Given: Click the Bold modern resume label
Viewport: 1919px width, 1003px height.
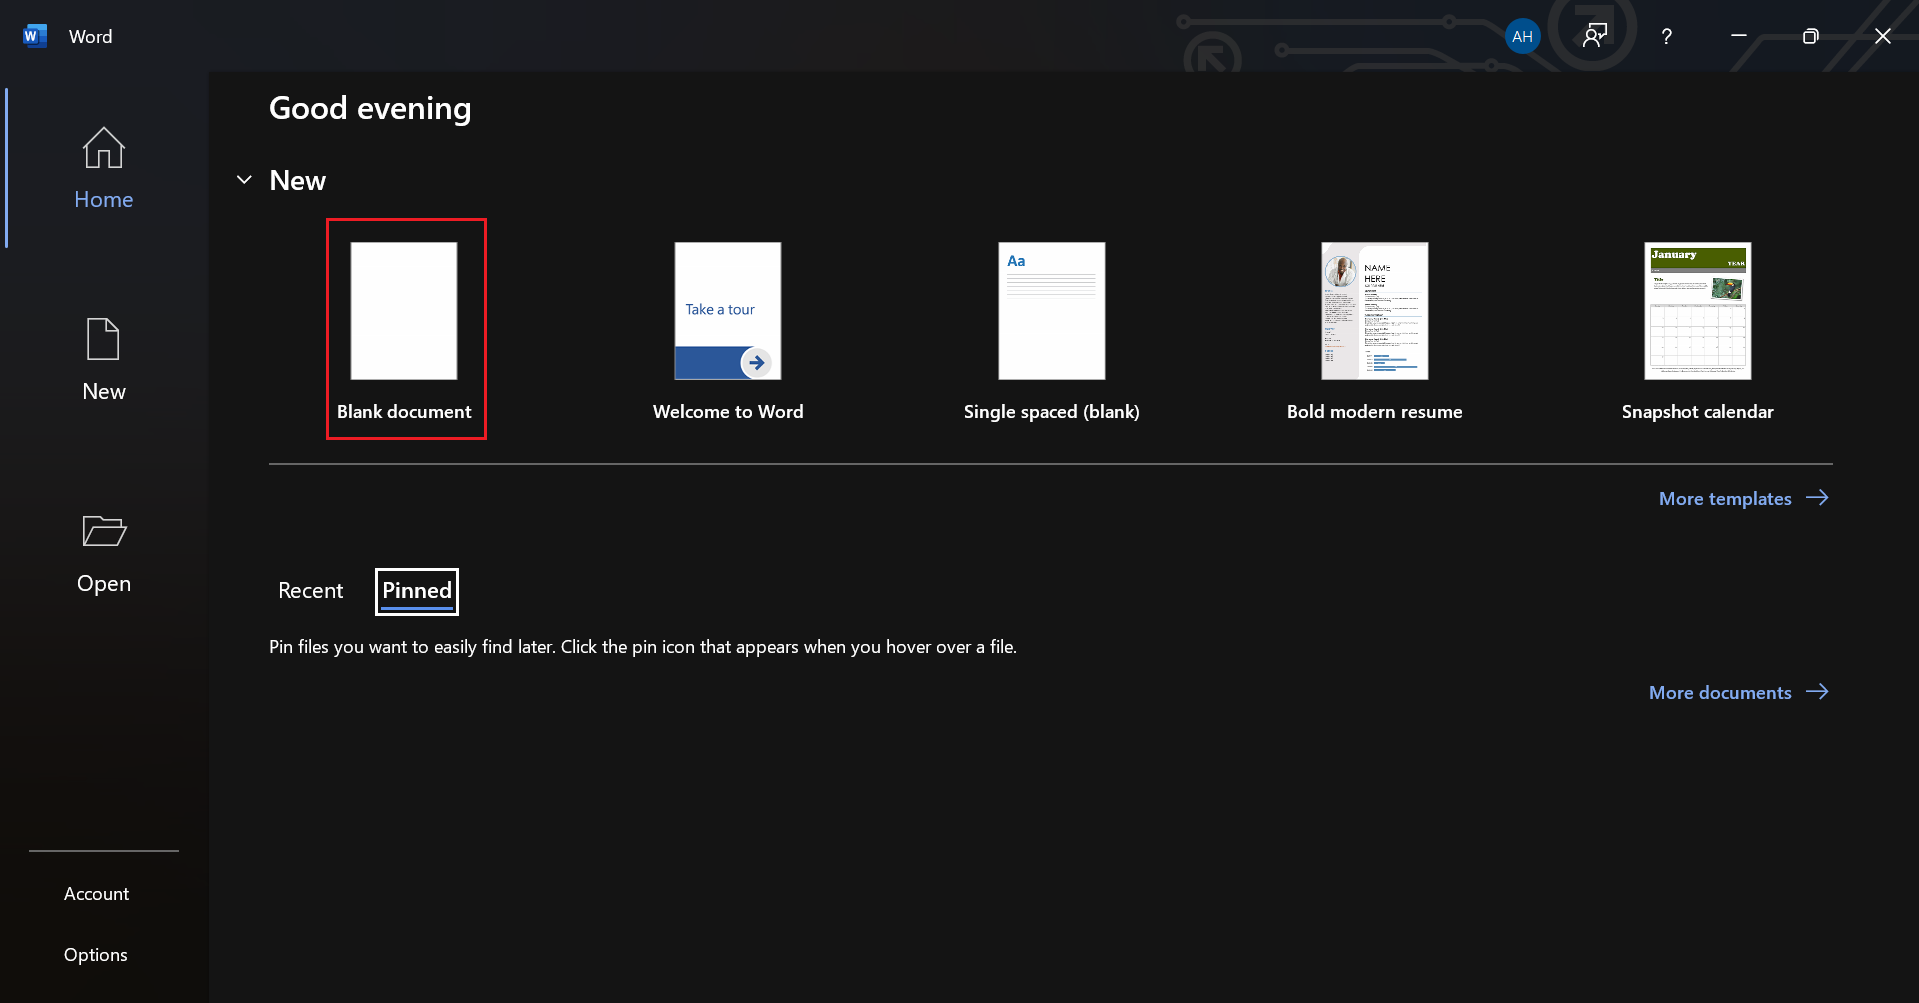Looking at the screenshot, I should point(1375,412).
